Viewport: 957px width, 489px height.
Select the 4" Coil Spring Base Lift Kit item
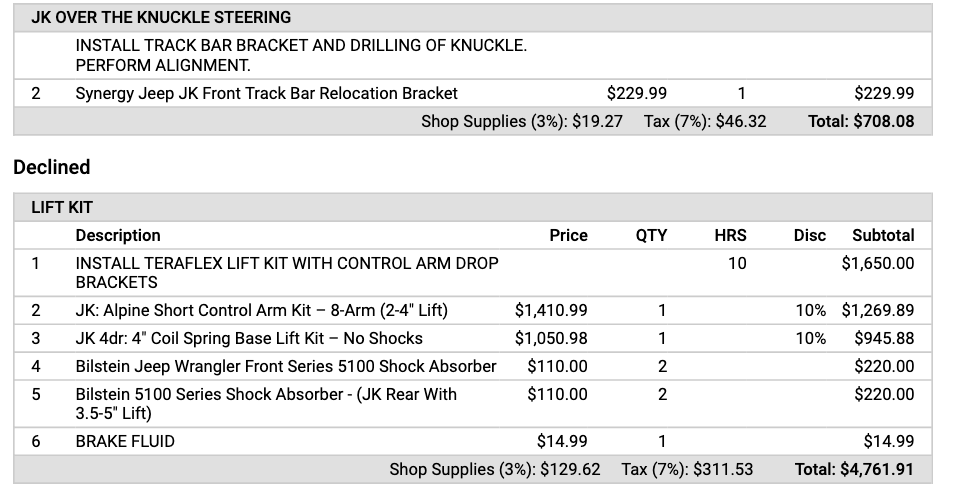point(249,338)
